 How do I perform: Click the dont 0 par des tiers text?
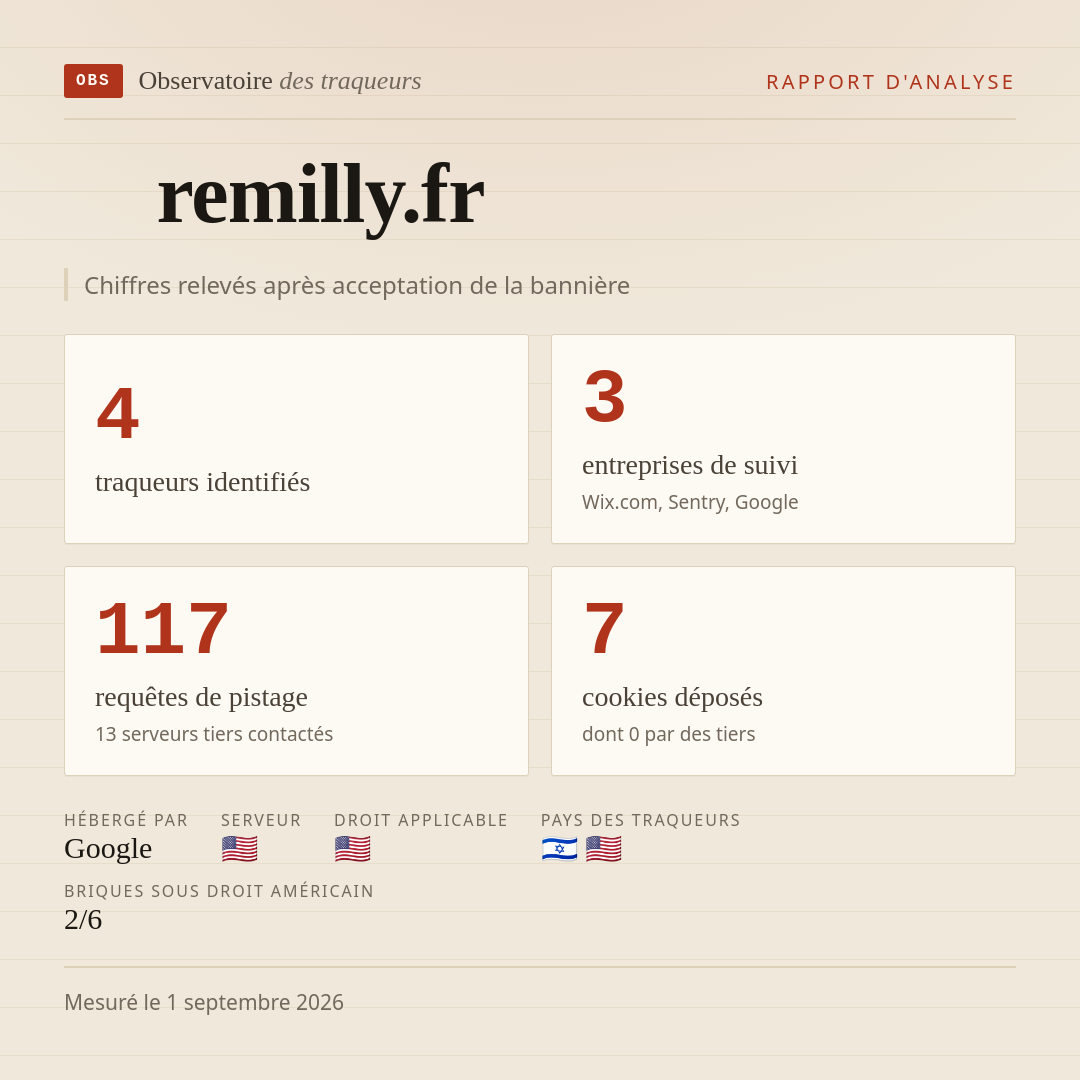(x=669, y=734)
